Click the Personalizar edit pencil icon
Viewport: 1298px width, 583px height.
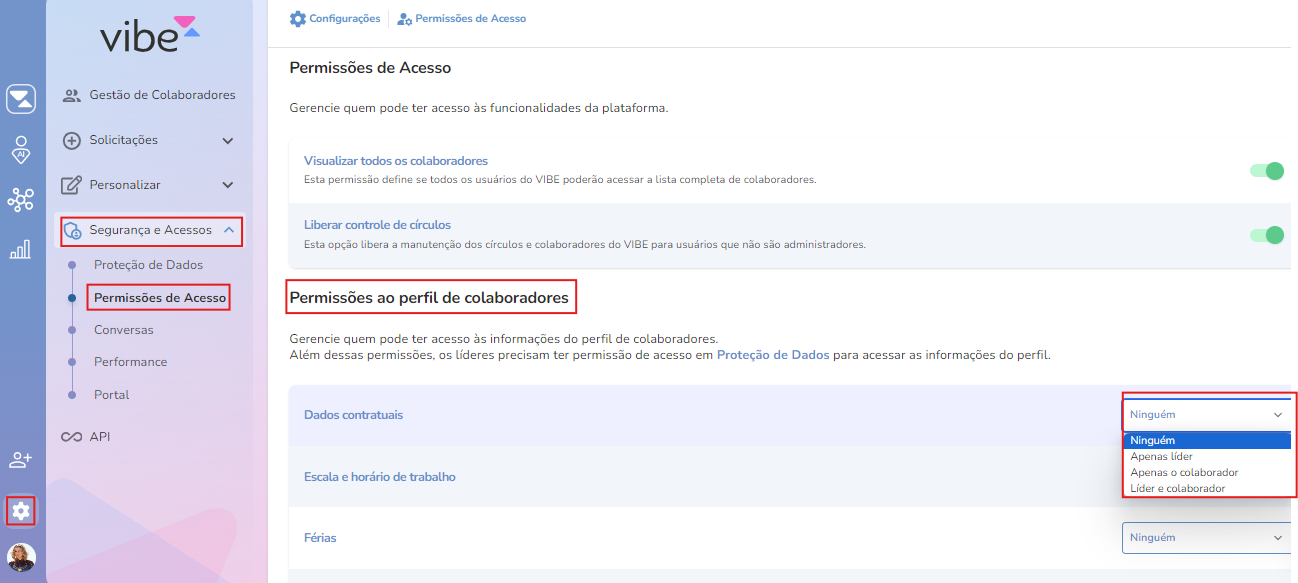point(71,185)
